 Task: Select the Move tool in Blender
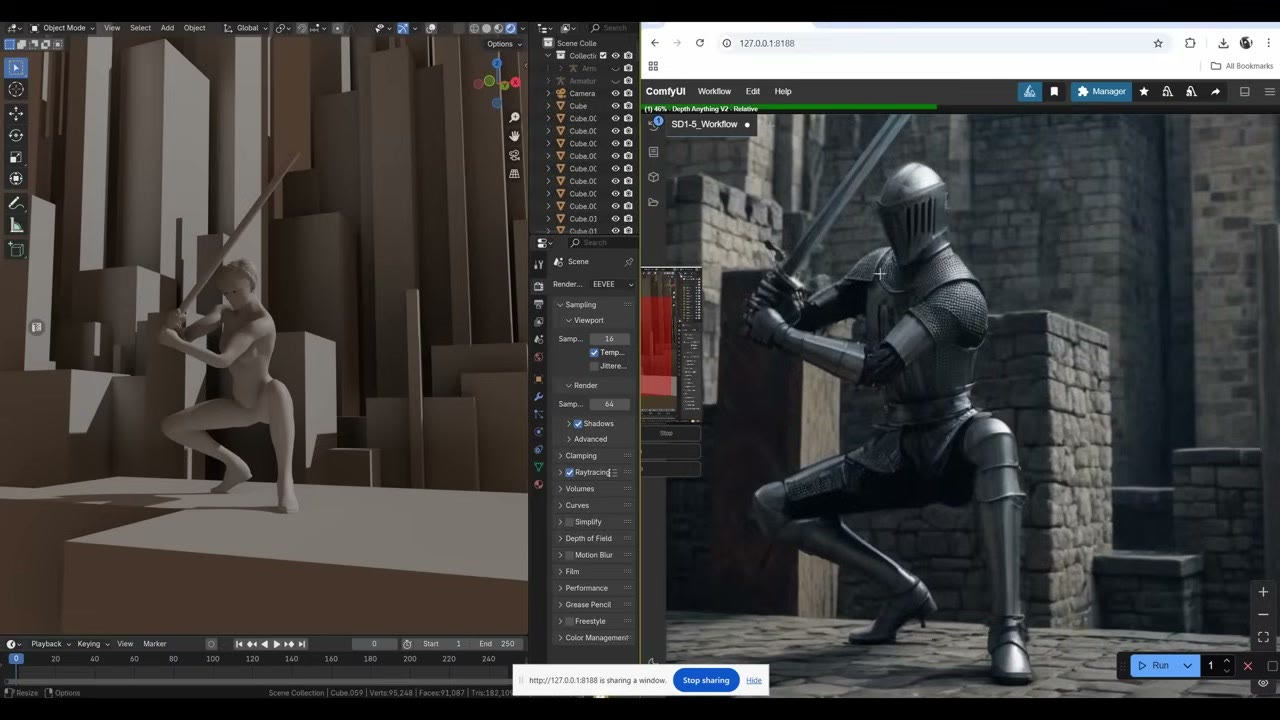tap(16, 113)
